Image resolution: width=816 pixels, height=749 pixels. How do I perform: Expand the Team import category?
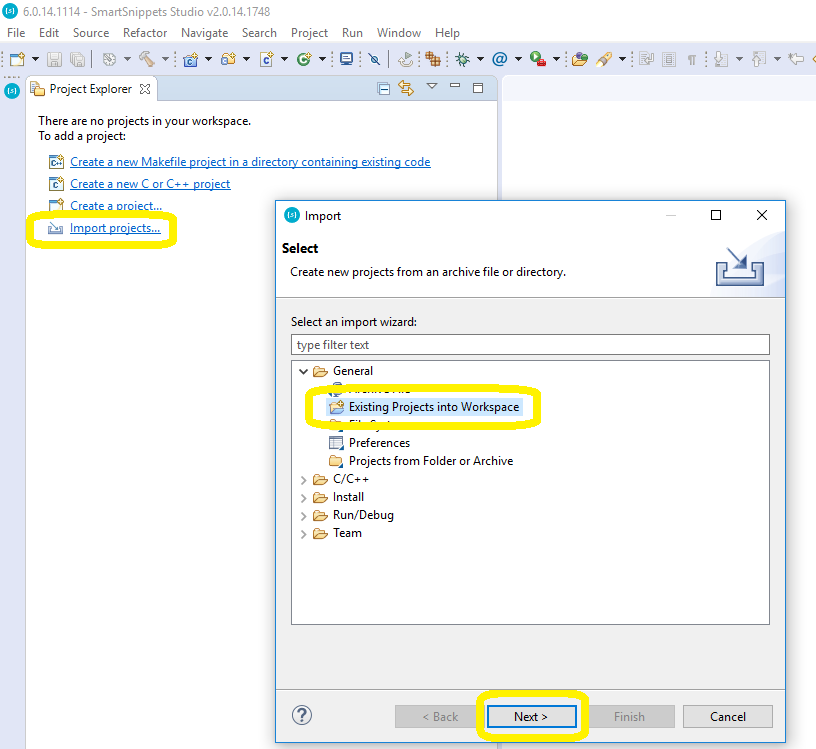point(303,534)
